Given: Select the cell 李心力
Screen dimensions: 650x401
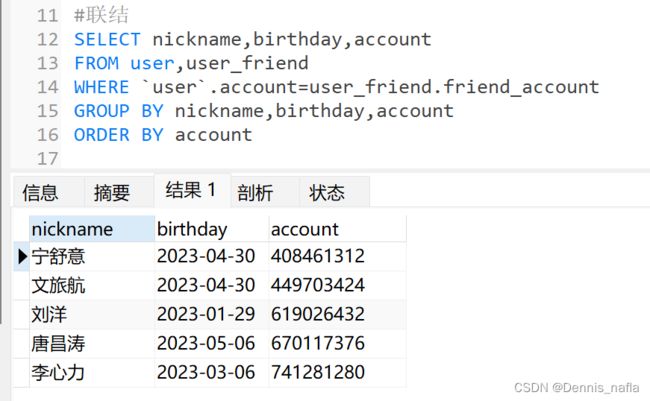Looking at the screenshot, I should point(92,372).
